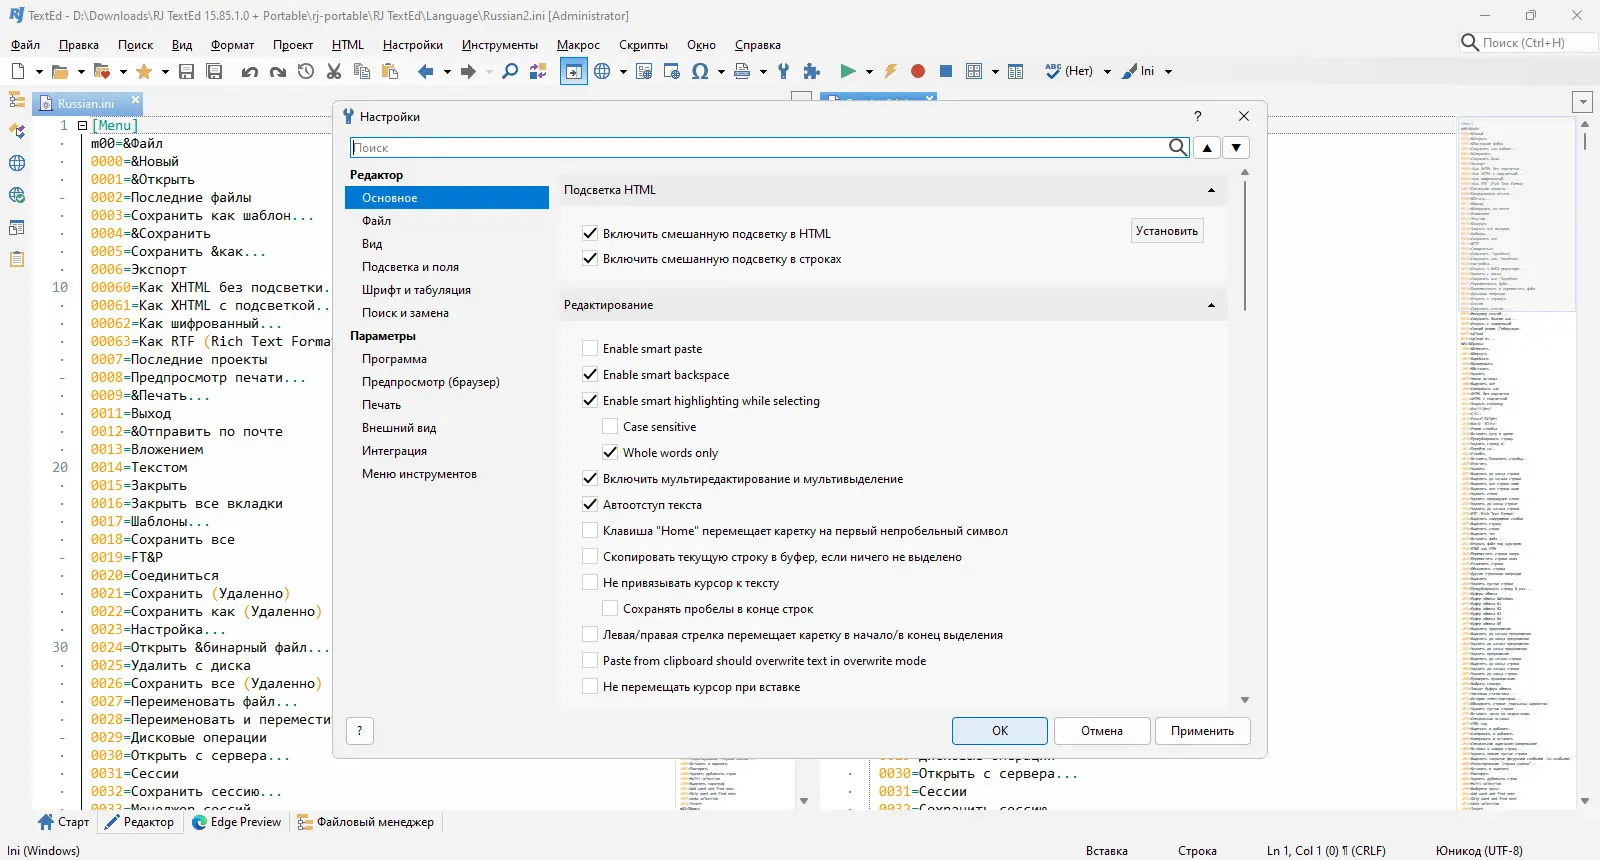Check the Case sensitive option

[610, 426]
